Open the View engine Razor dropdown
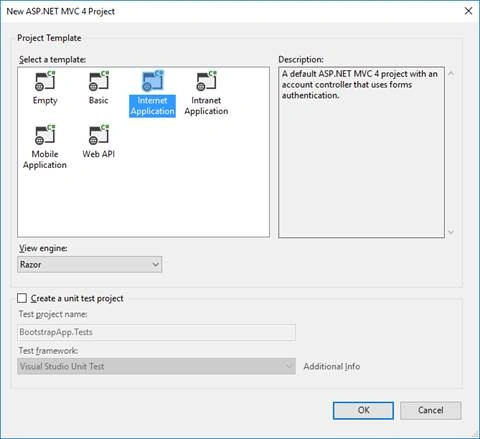The height and width of the screenshot is (439, 480). 90,264
